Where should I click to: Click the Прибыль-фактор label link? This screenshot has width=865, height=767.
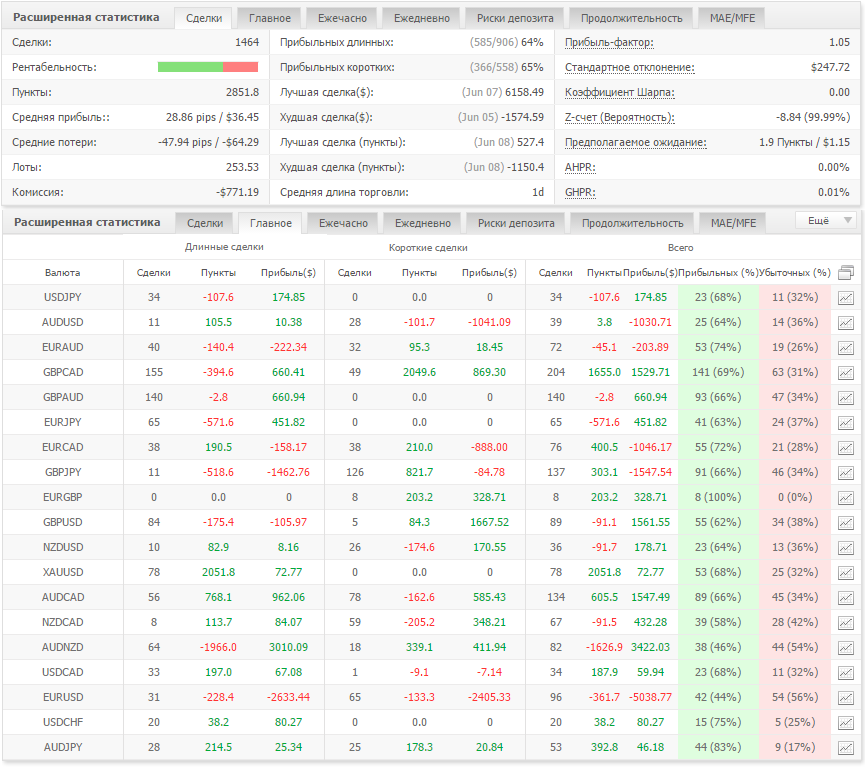pos(609,42)
